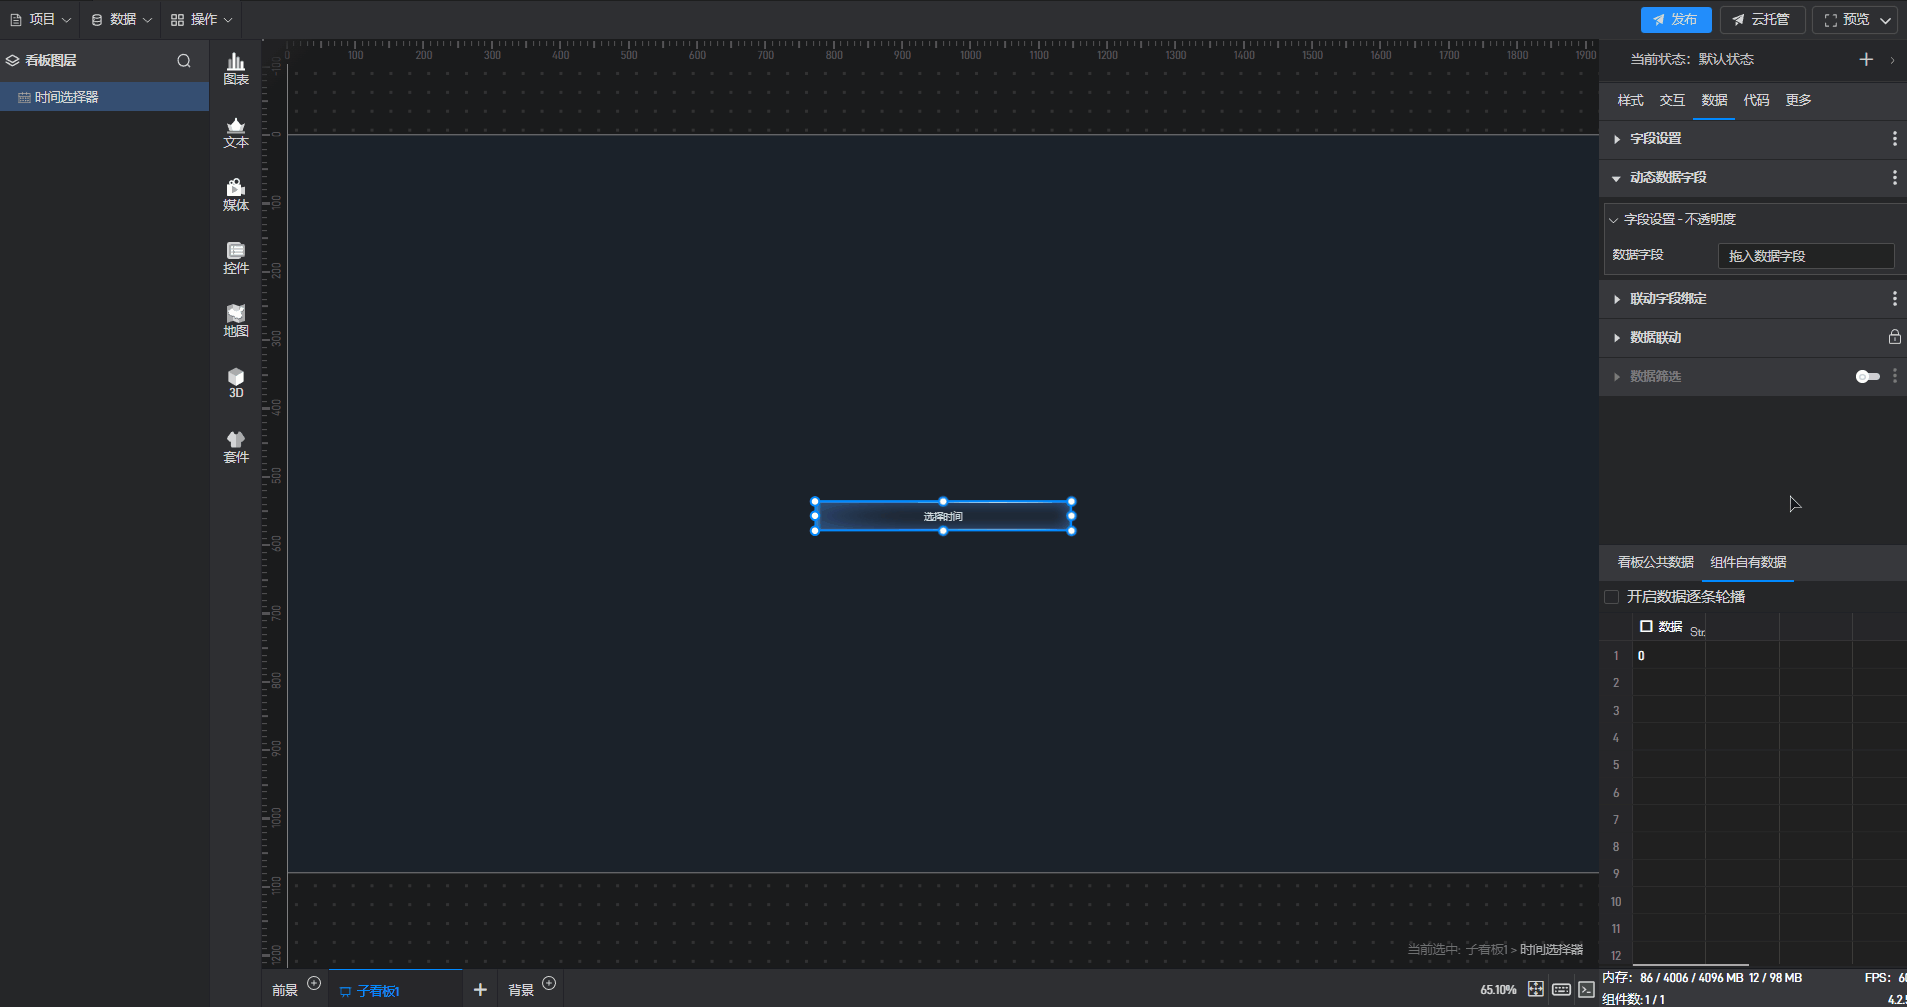This screenshot has height=1007, width=1907.
Task: Click the plus circle next to 背景
Action: coord(549,984)
